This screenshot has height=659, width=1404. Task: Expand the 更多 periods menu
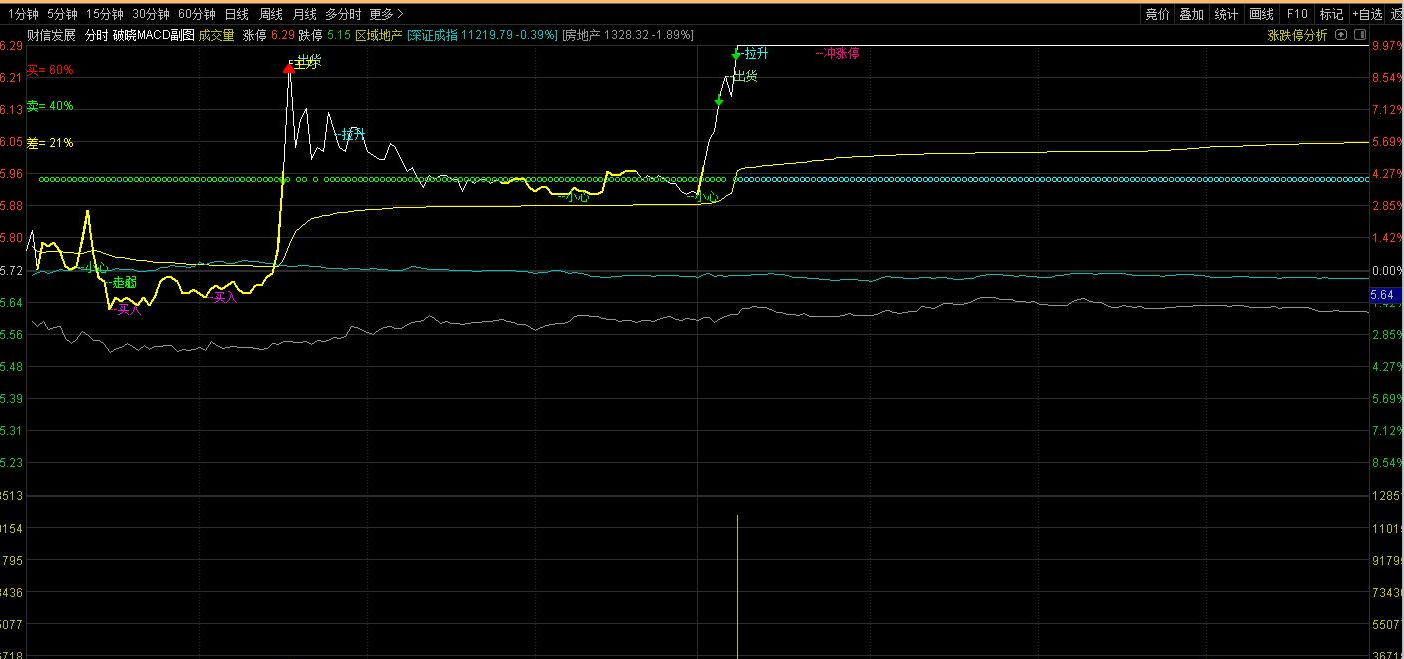(386, 14)
